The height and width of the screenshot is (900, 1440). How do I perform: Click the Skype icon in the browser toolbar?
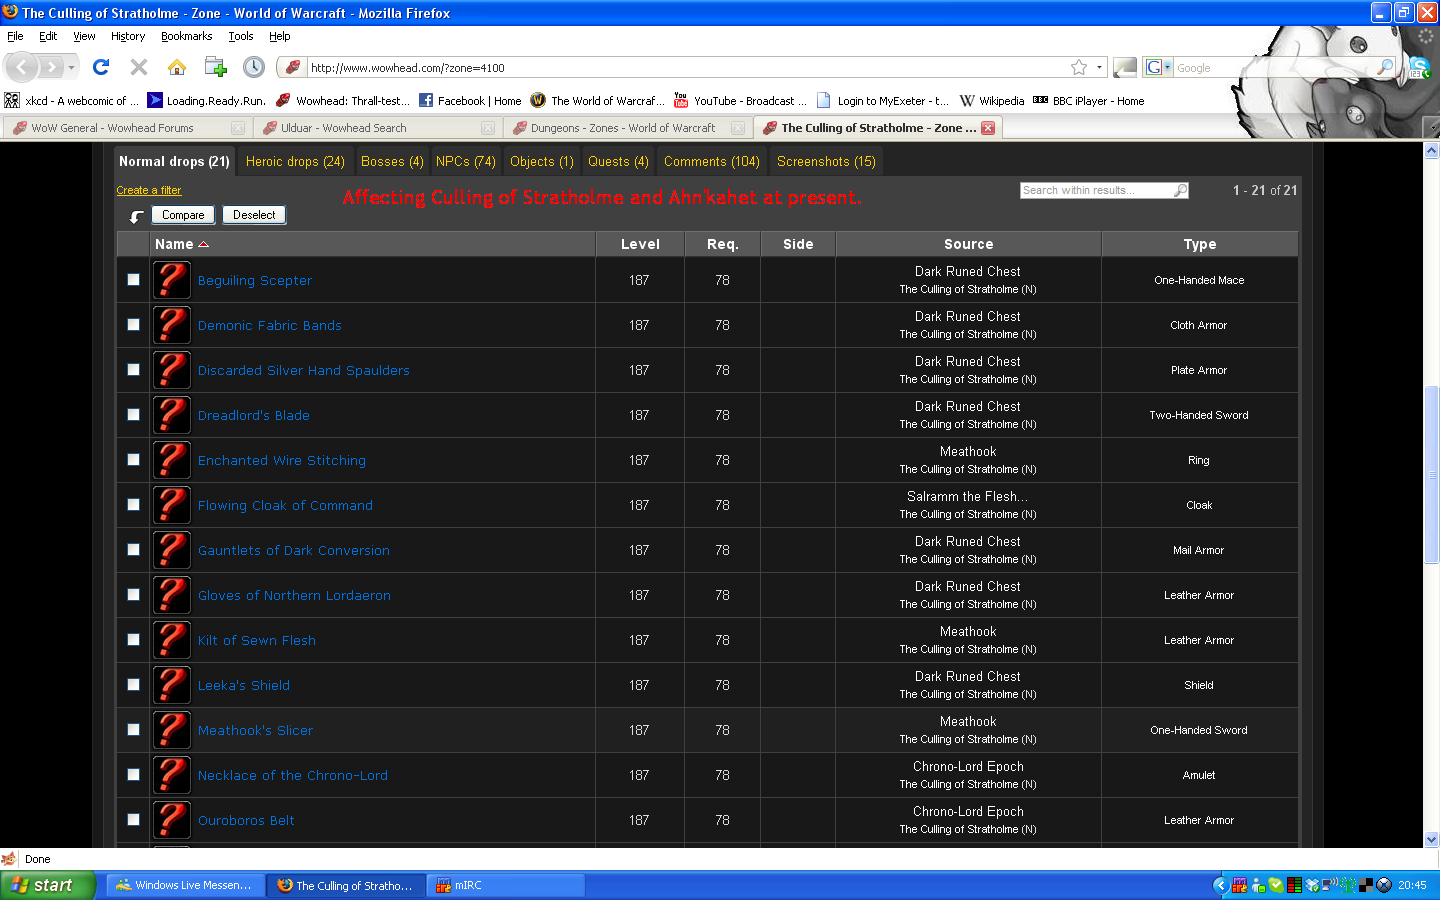click(1419, 67)
